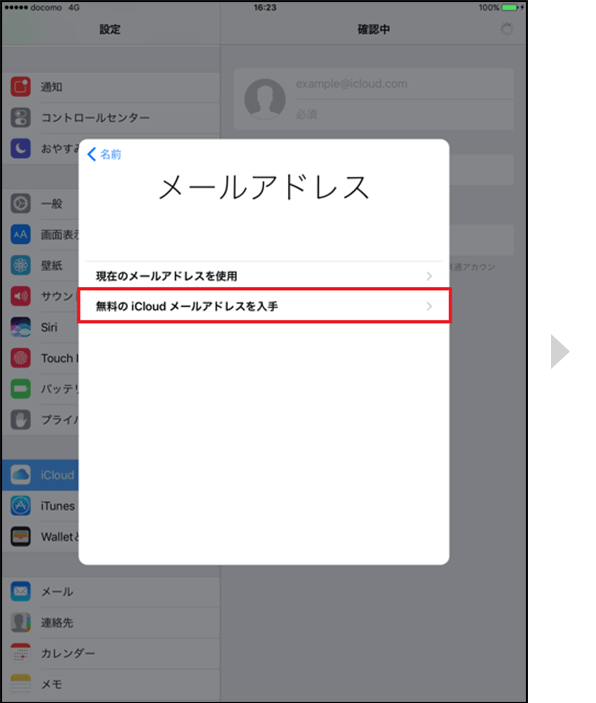
Task: Open コントロールセンター settings row
Action: click(111, 117)
